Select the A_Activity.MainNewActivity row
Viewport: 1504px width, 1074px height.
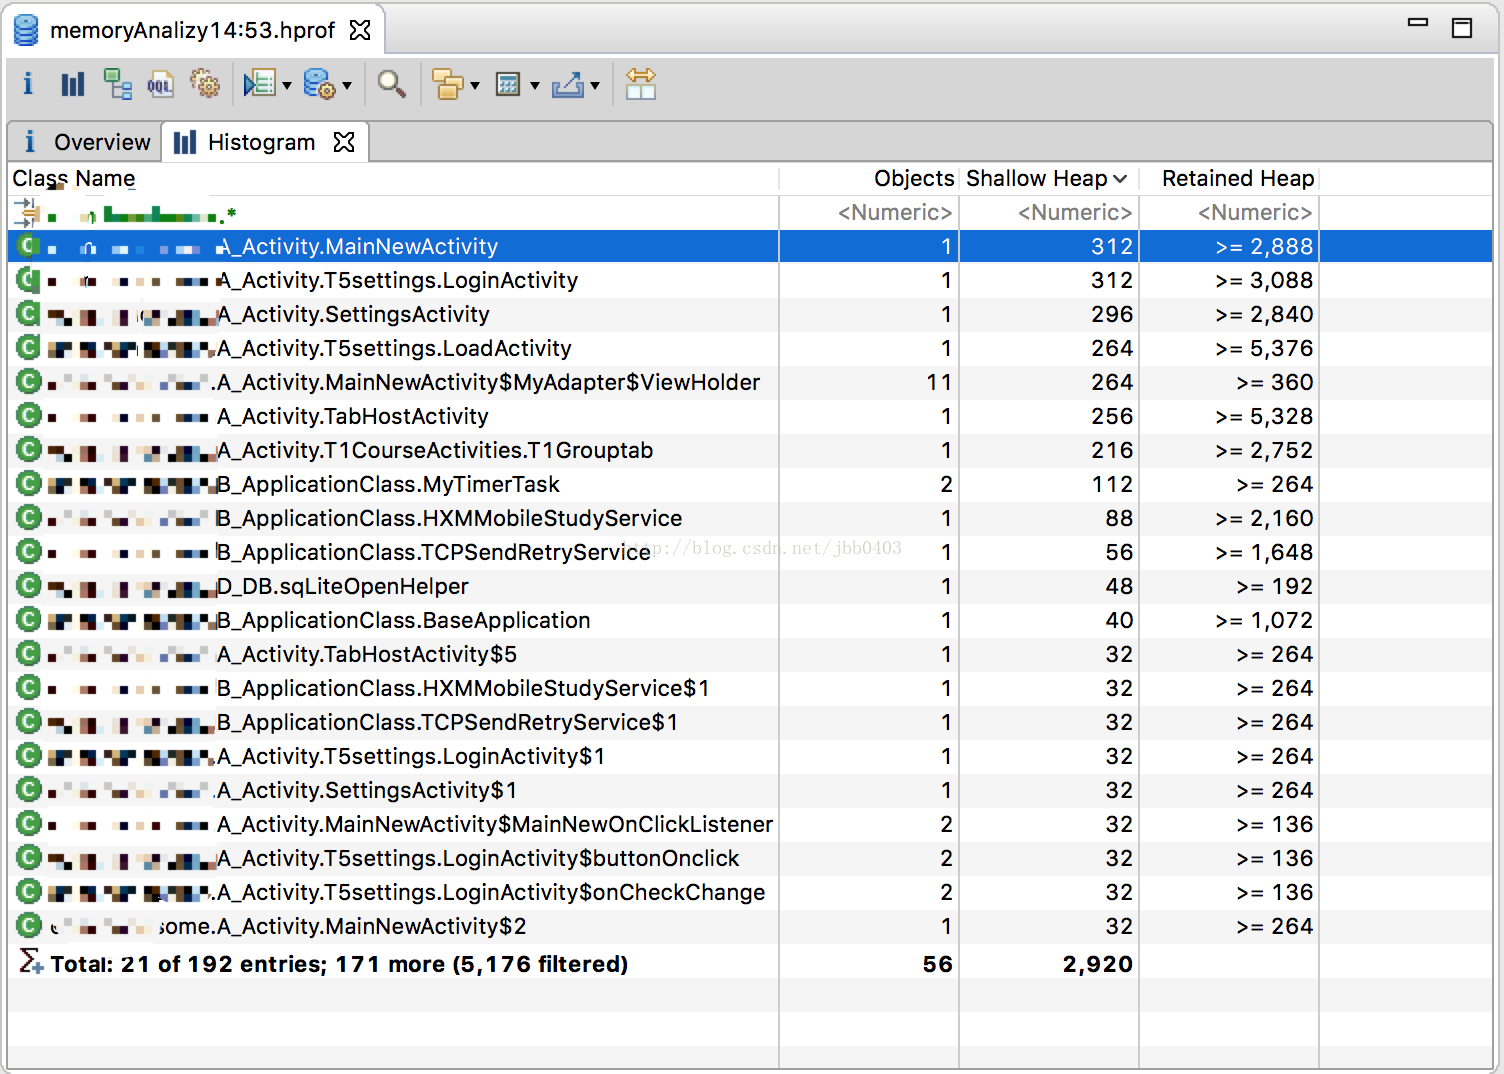pos(750,247)
